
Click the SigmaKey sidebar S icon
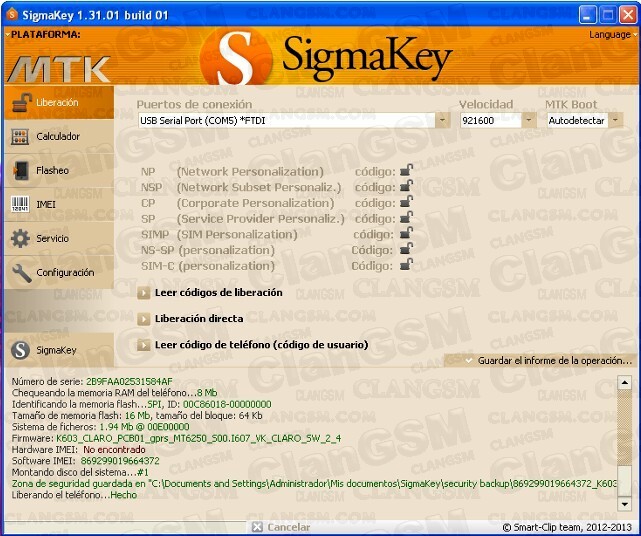coord(20,350)
